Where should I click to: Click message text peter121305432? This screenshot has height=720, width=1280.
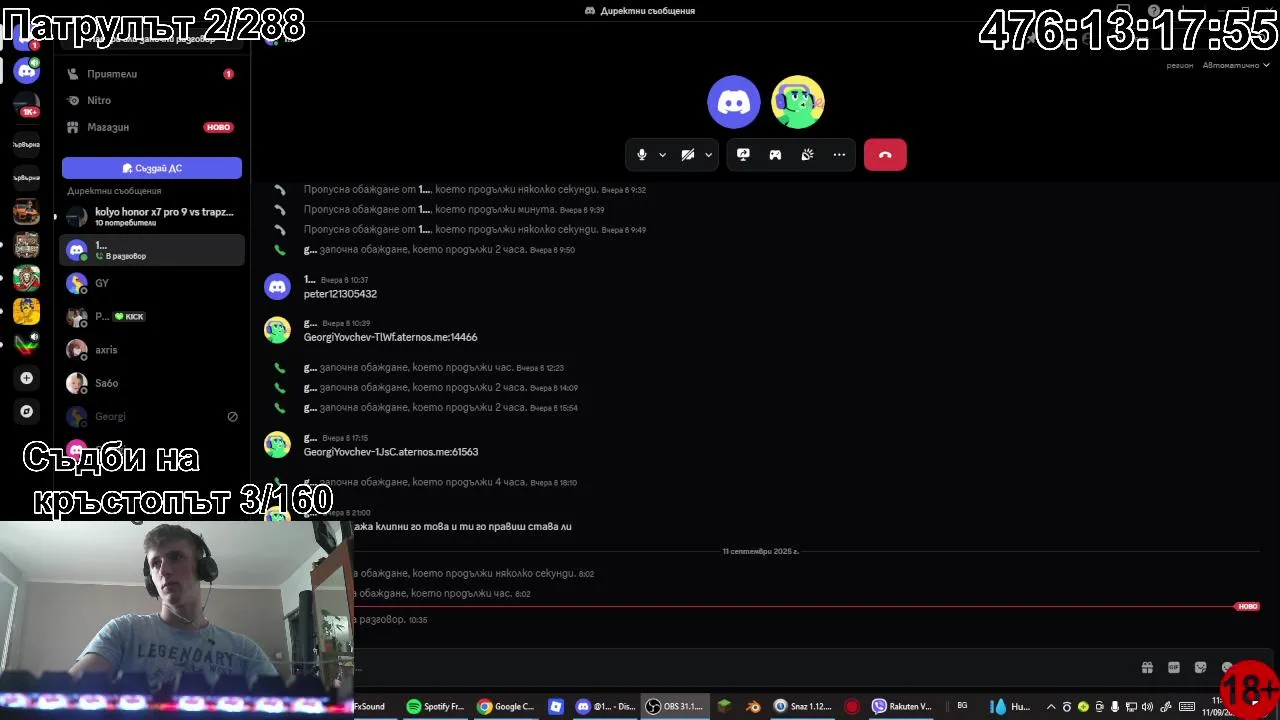click(340, 294)
